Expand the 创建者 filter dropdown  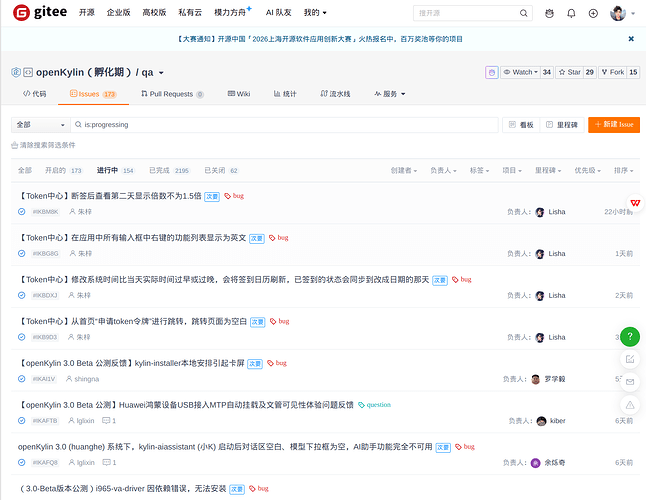click(x=404, y=171)
